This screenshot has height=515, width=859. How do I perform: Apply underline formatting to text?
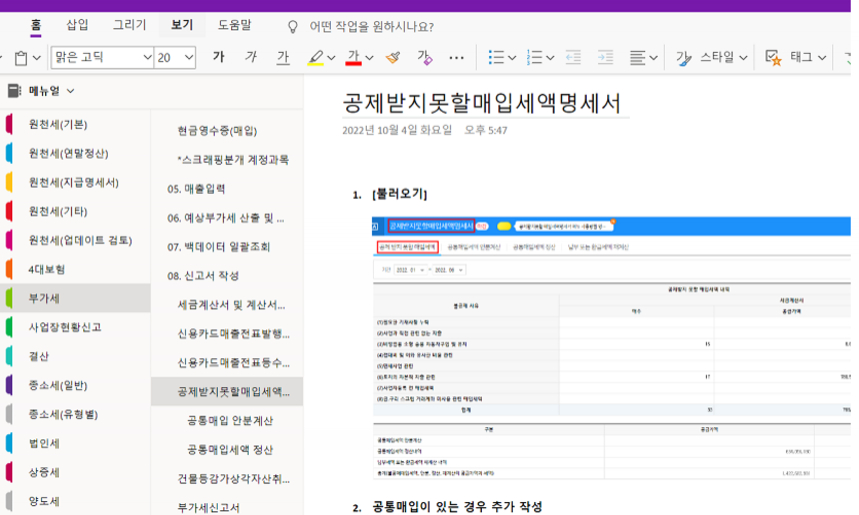pyautogui.click(x=283, y=57)
